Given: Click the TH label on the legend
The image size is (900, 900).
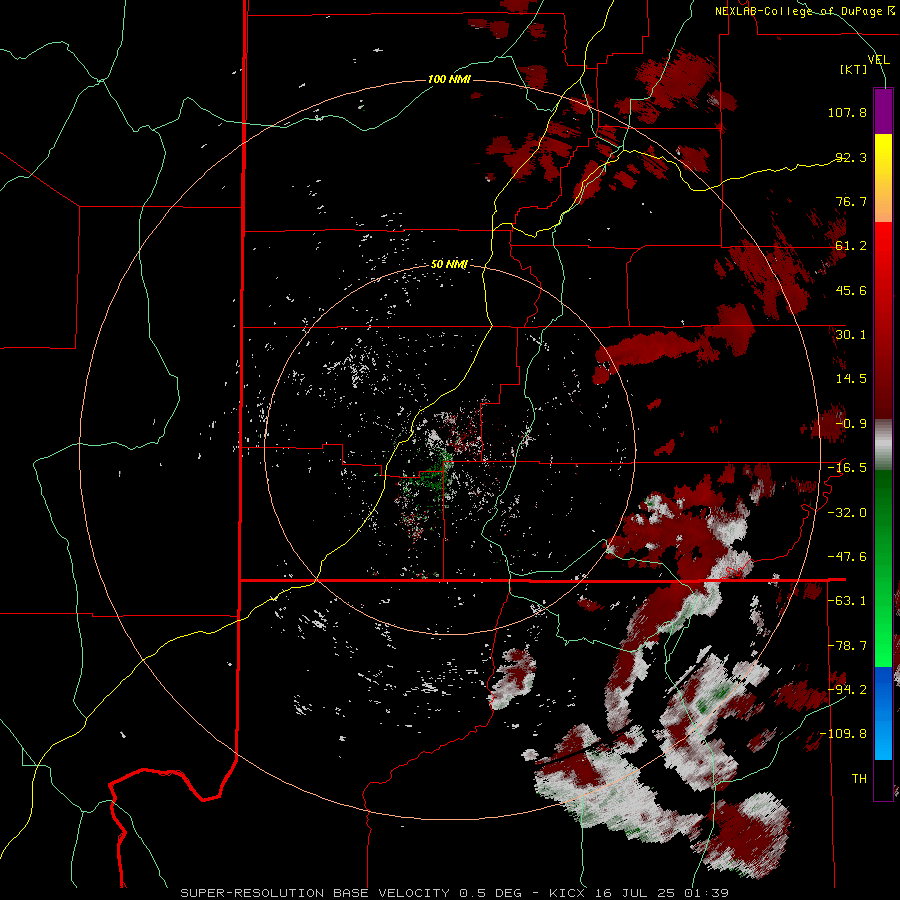Looking at the screenshot, I should 859,779.
